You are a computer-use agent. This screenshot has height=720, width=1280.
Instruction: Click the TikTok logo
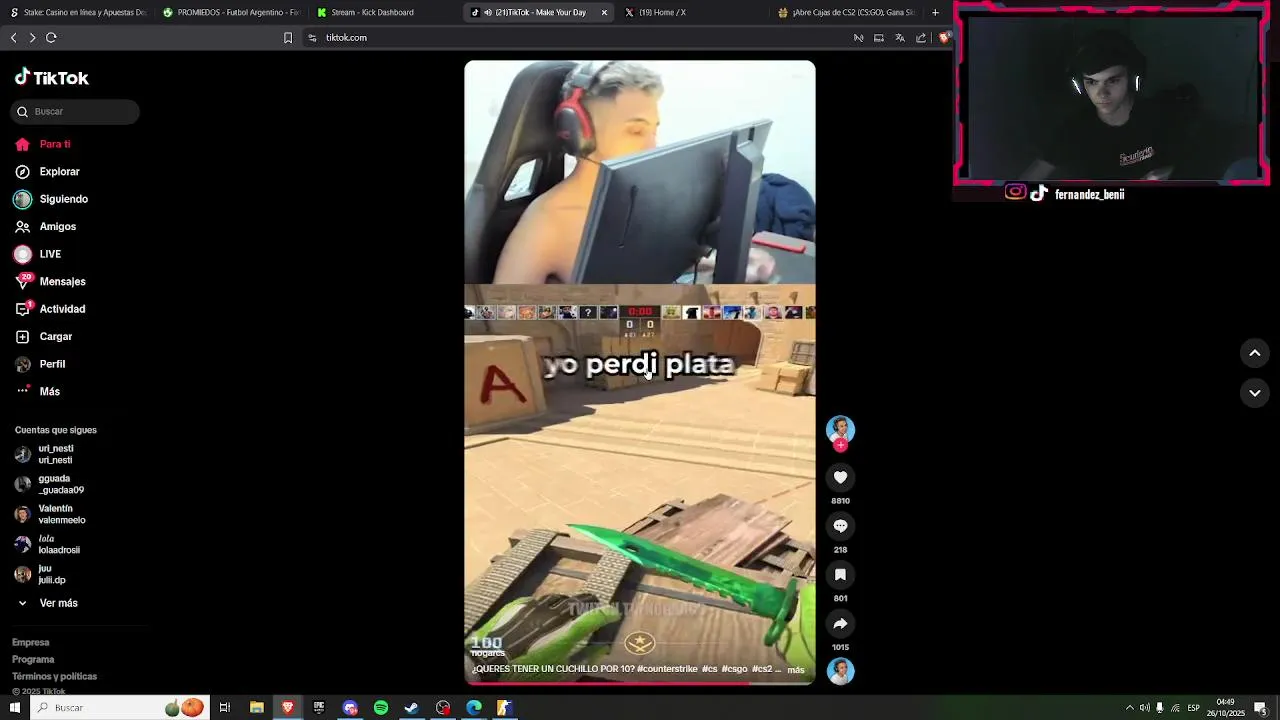(x=51, y=78)
